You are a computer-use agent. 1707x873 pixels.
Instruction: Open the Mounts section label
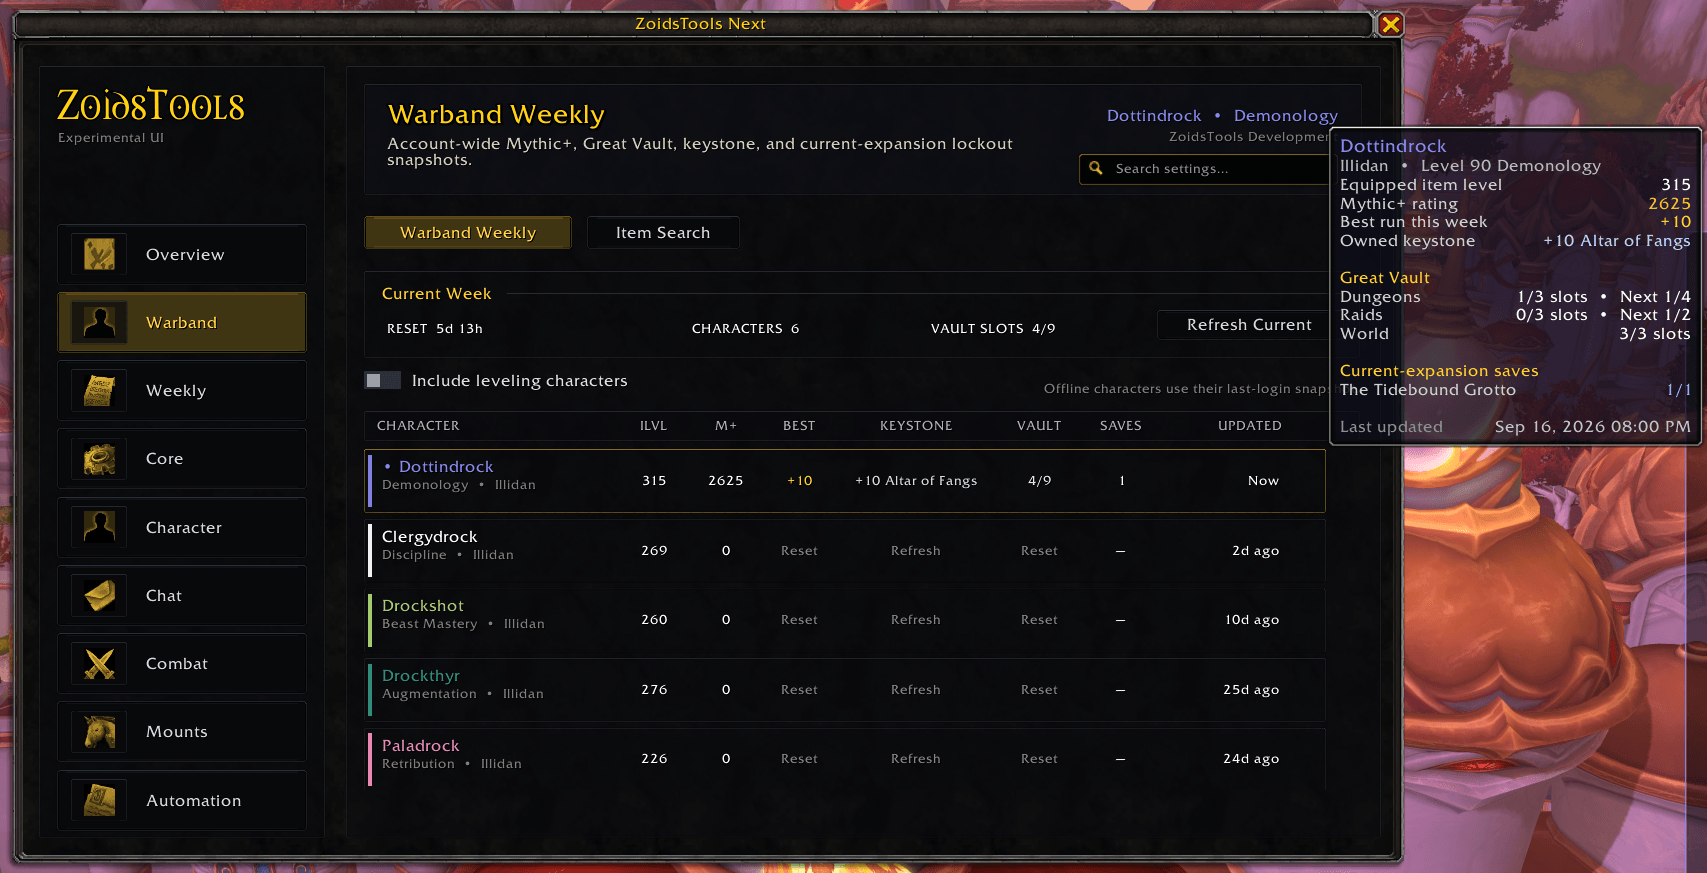[177, 732]
